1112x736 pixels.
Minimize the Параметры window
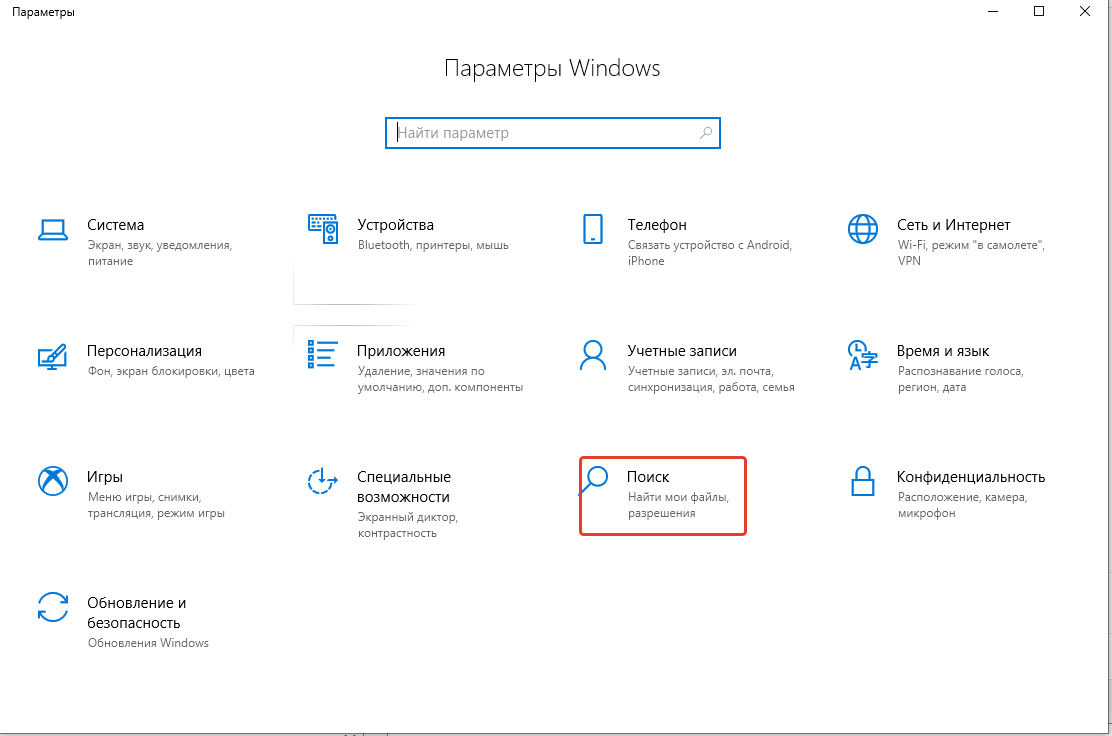pyautogui.click(x=993, y=11)
